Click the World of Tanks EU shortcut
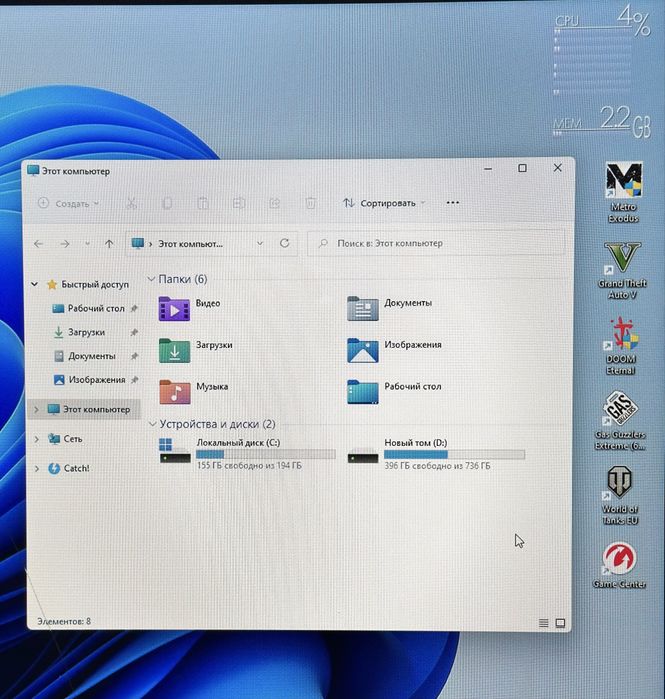The height and width of the screenshot is (699, 665). (620, 496)
